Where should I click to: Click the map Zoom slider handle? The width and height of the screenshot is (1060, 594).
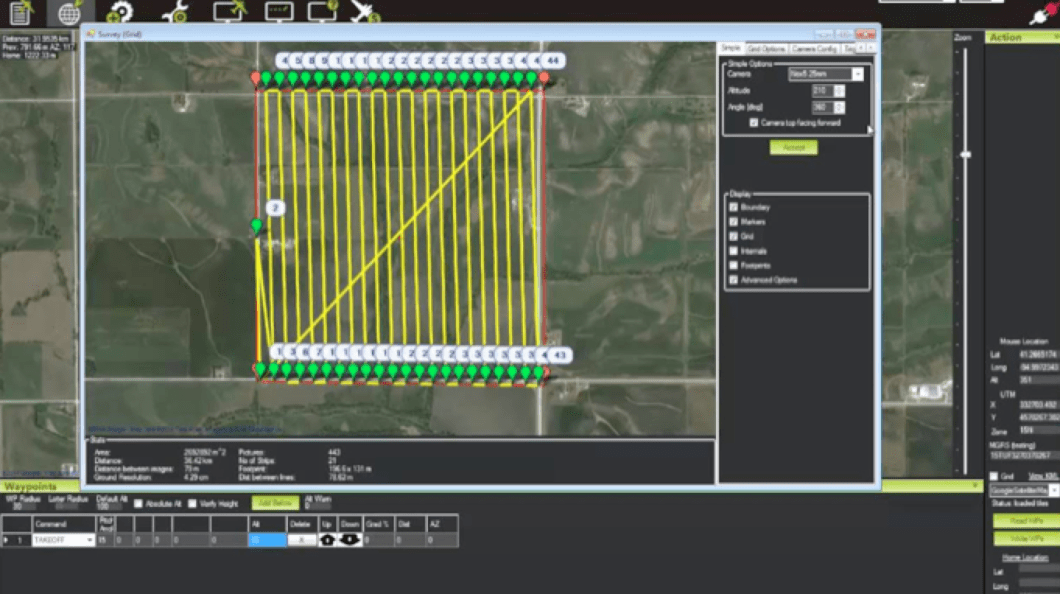(x=965, y=154)
